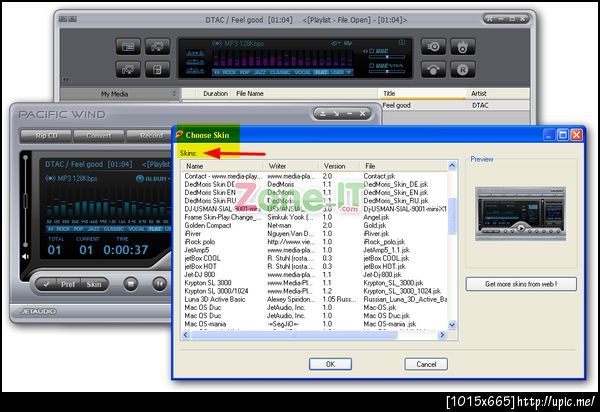Click the speaker mute icon in Pacific Wind window

[25, 256]
